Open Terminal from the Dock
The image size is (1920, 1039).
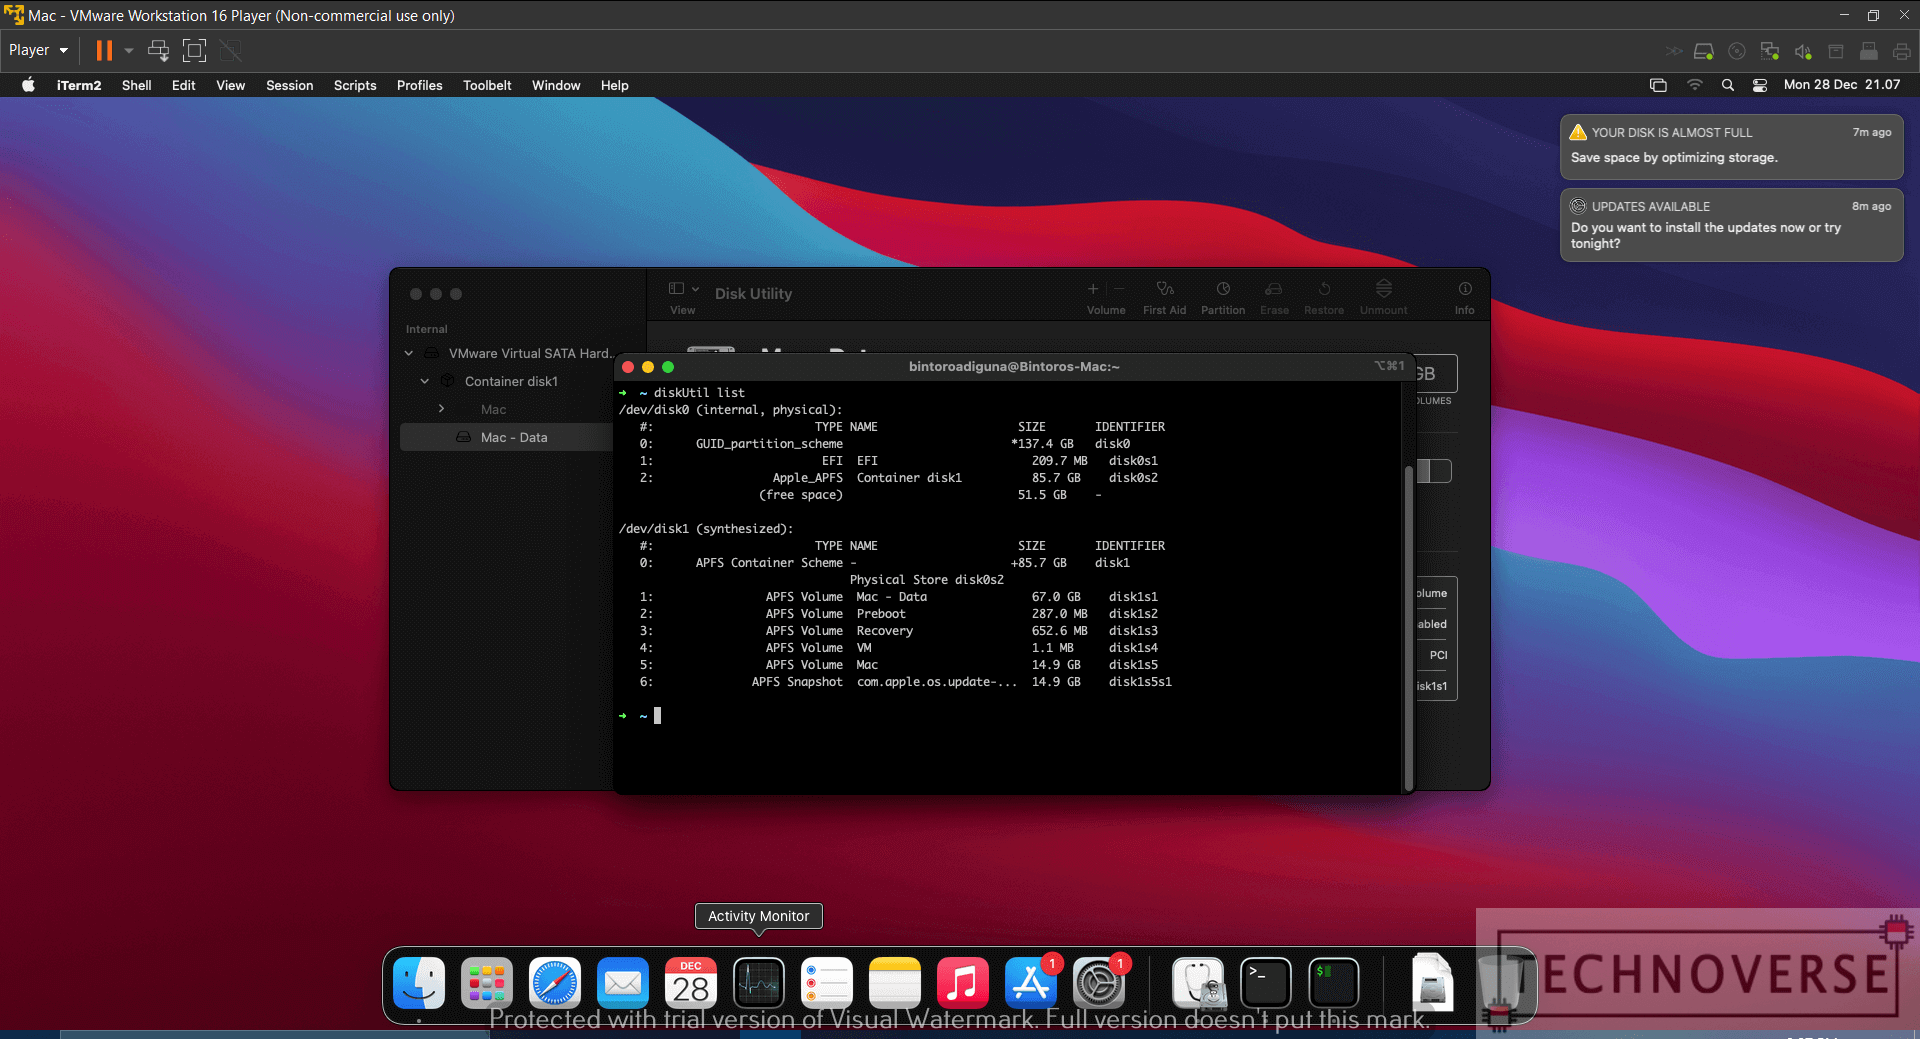click(x=1266, y=983)
